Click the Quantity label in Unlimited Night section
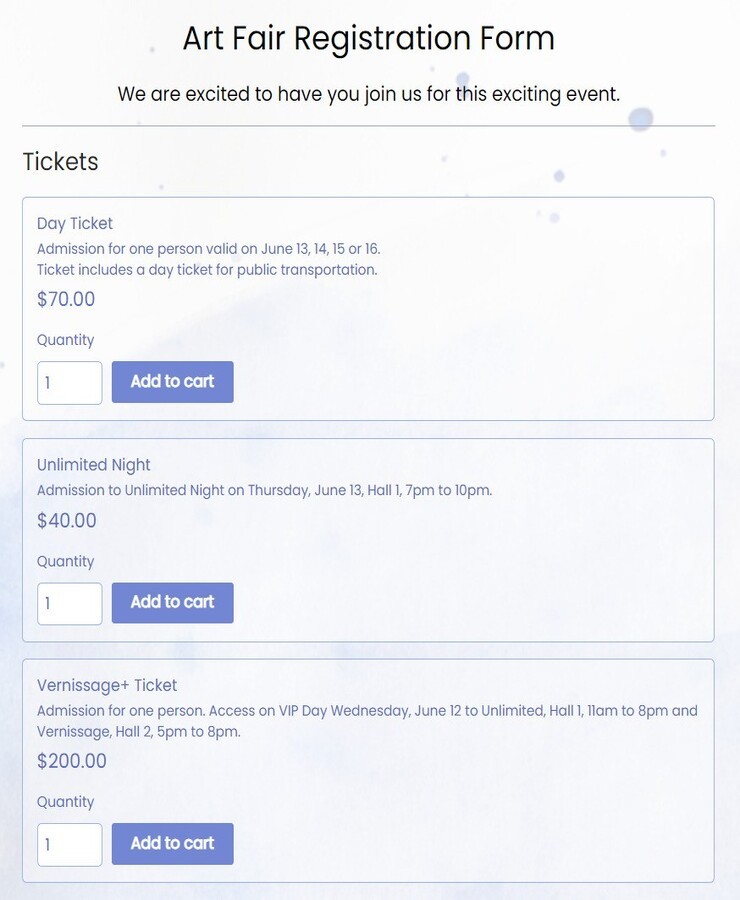740x900 pixels. (x=65, y=559)
